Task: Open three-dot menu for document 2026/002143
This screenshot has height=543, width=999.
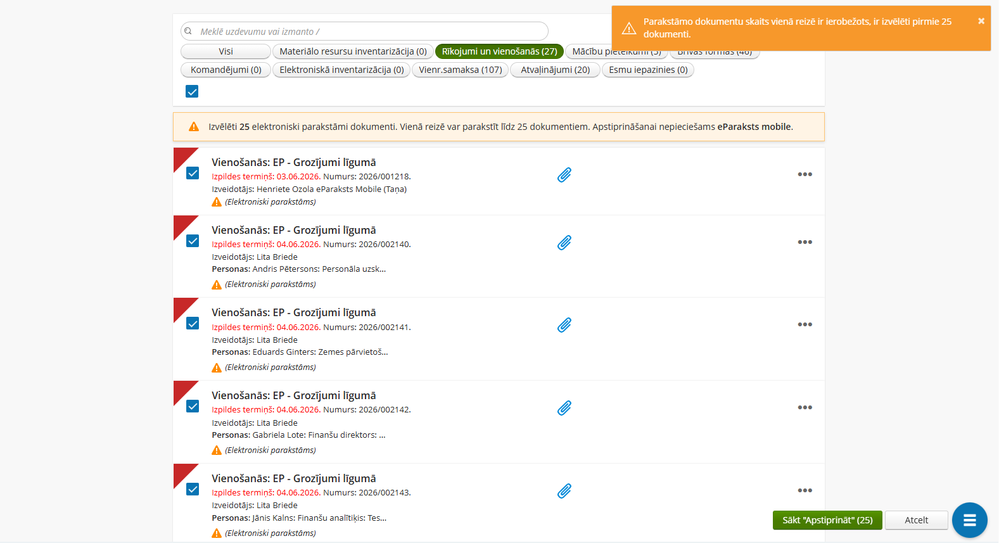Action: coord(805,491)
